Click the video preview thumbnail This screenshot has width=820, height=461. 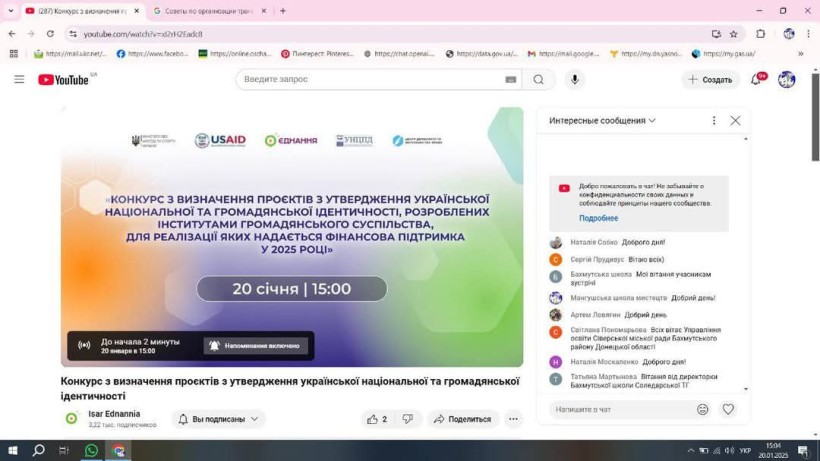point(292,237)
